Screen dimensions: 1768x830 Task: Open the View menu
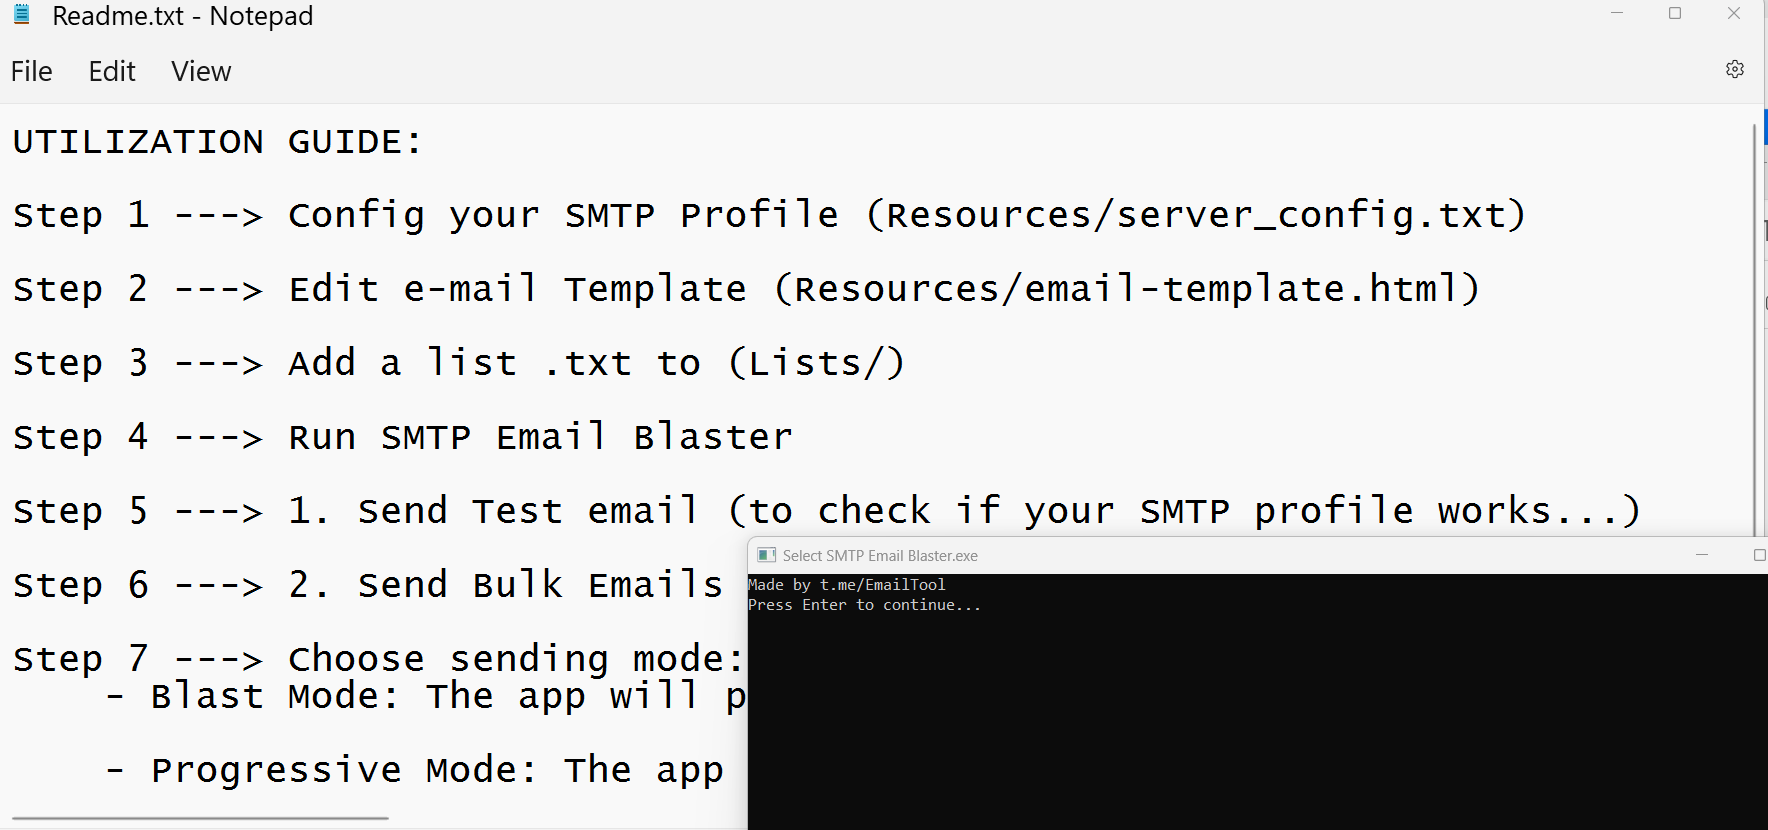click(x=201, y=71)
